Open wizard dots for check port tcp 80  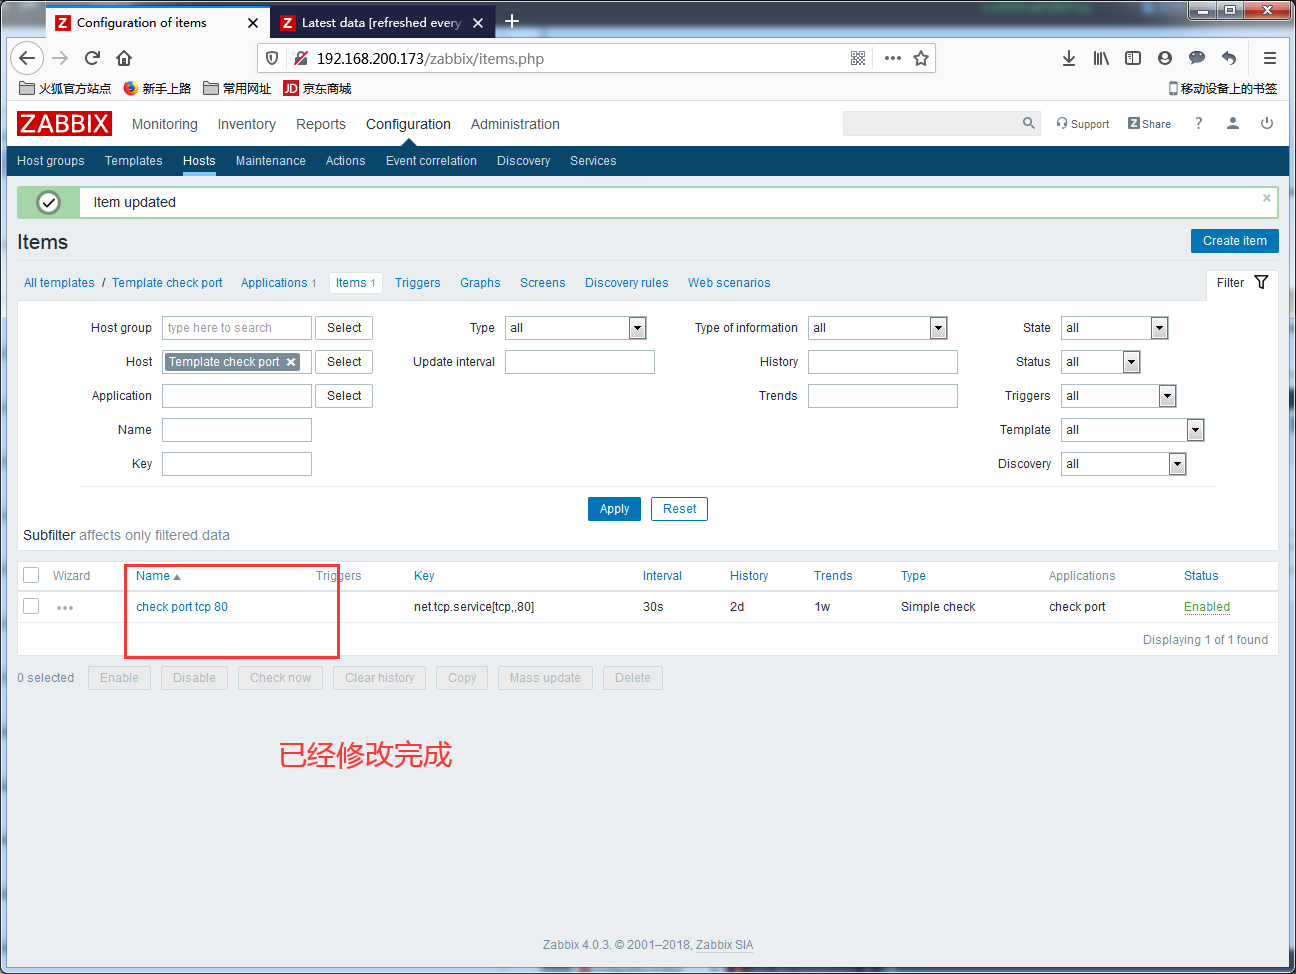65,608
